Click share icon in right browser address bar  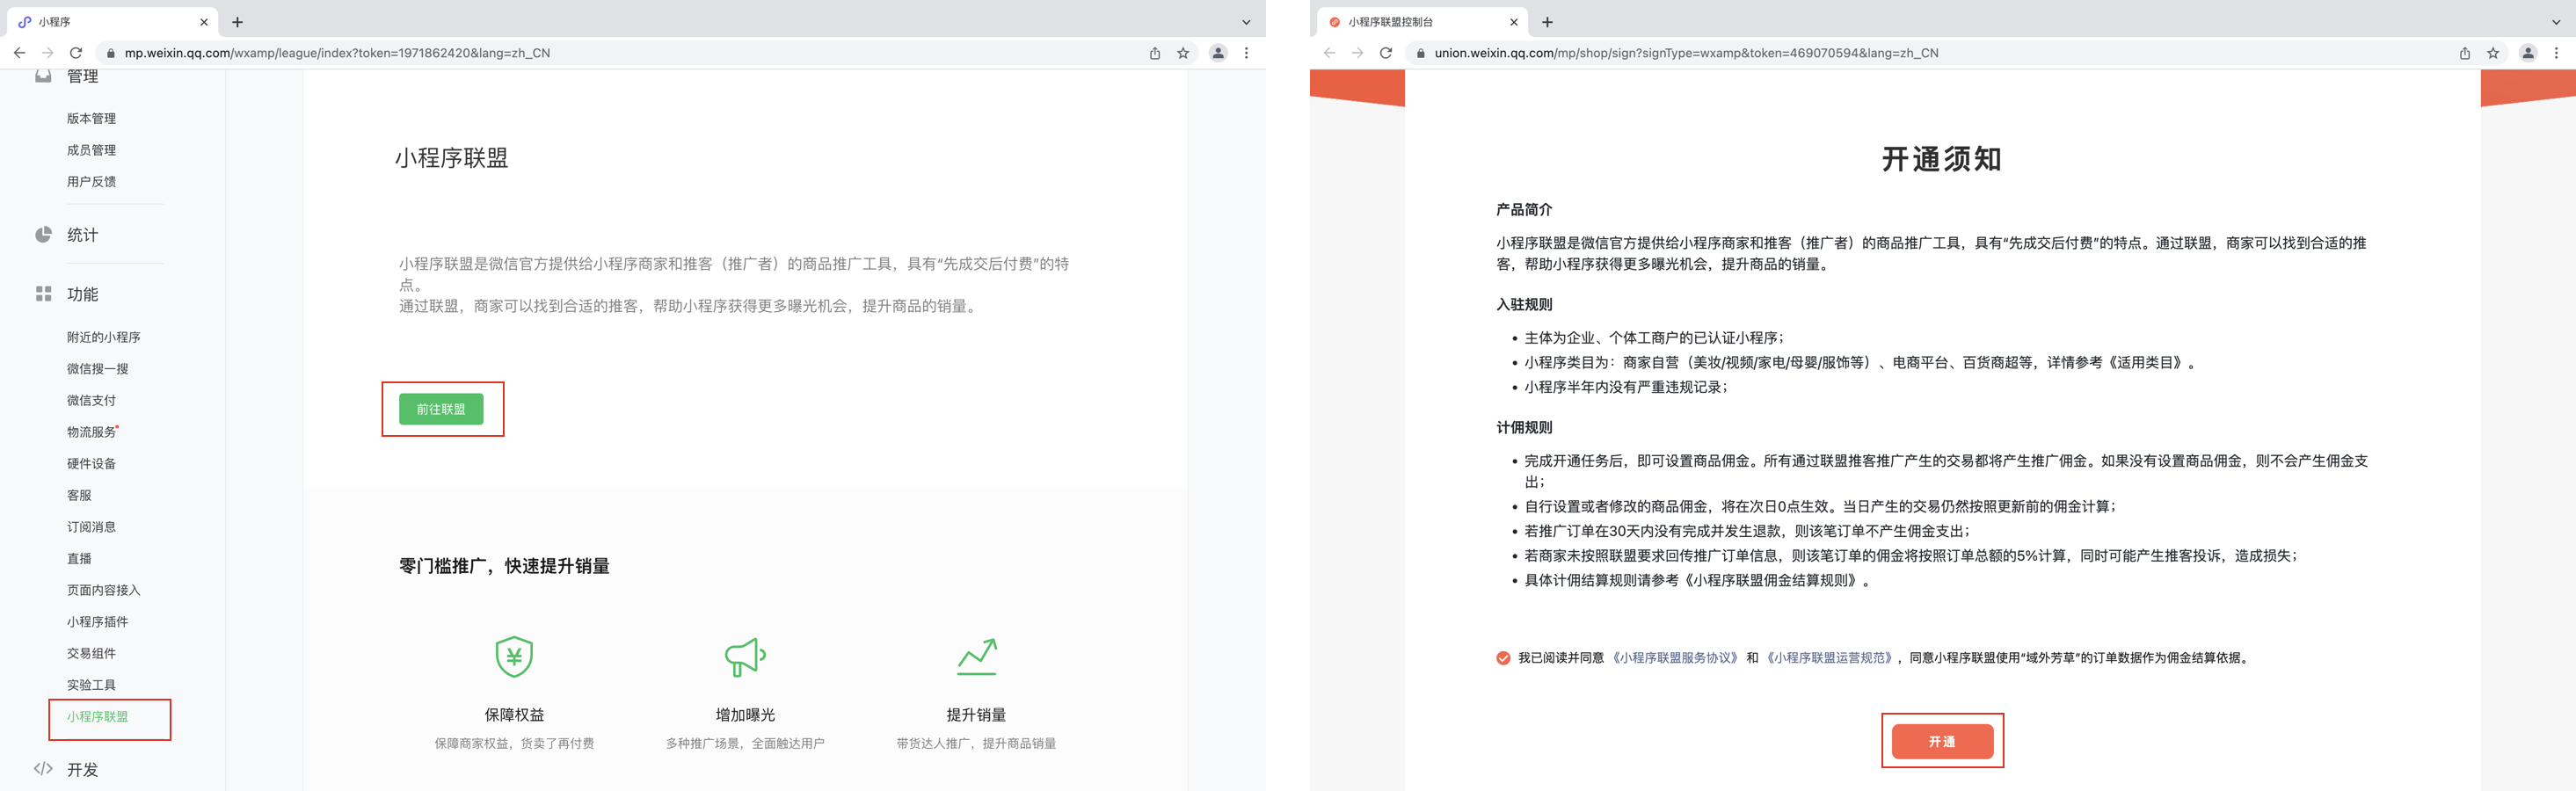coord(2465,53)
